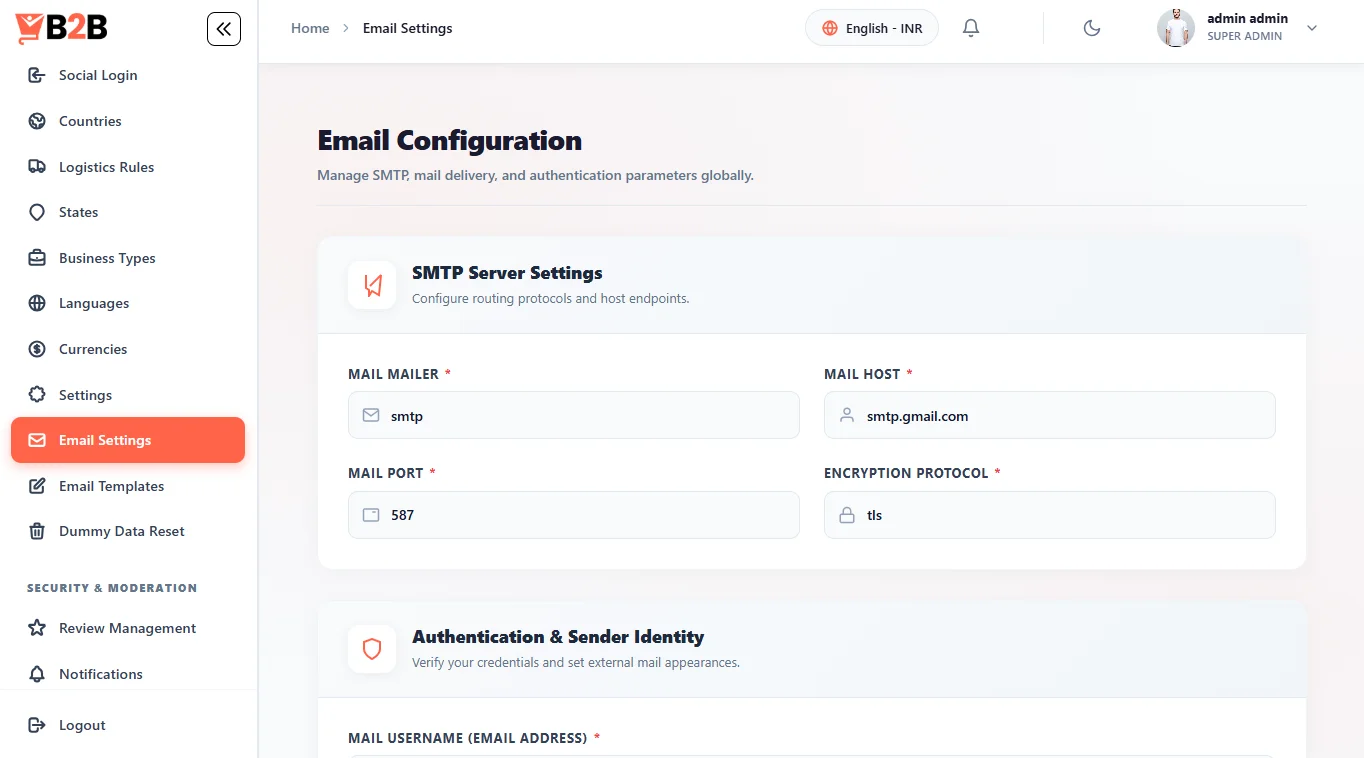Image resolution: width=1364 pixels, height=758 pixels.
Task: Click the Authentication & Sender Identity heading
Action: 558,637
